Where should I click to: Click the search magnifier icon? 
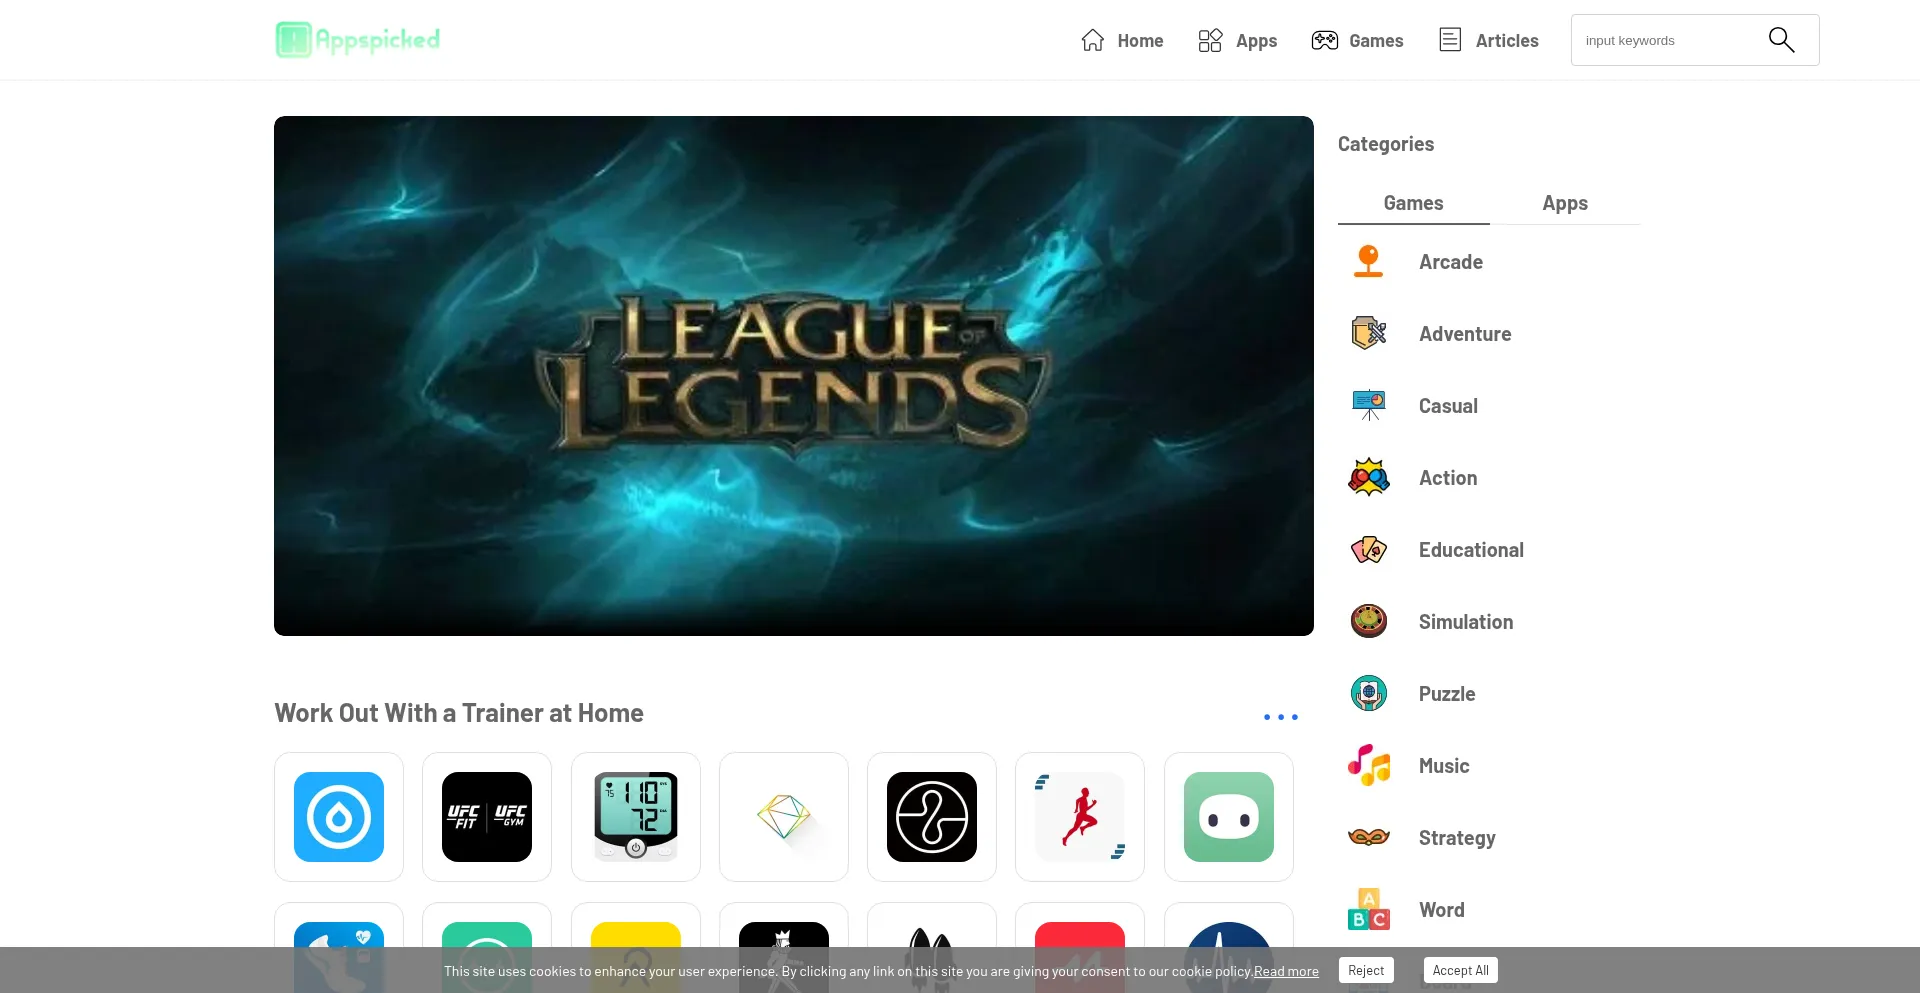(x=1781, y=40)
